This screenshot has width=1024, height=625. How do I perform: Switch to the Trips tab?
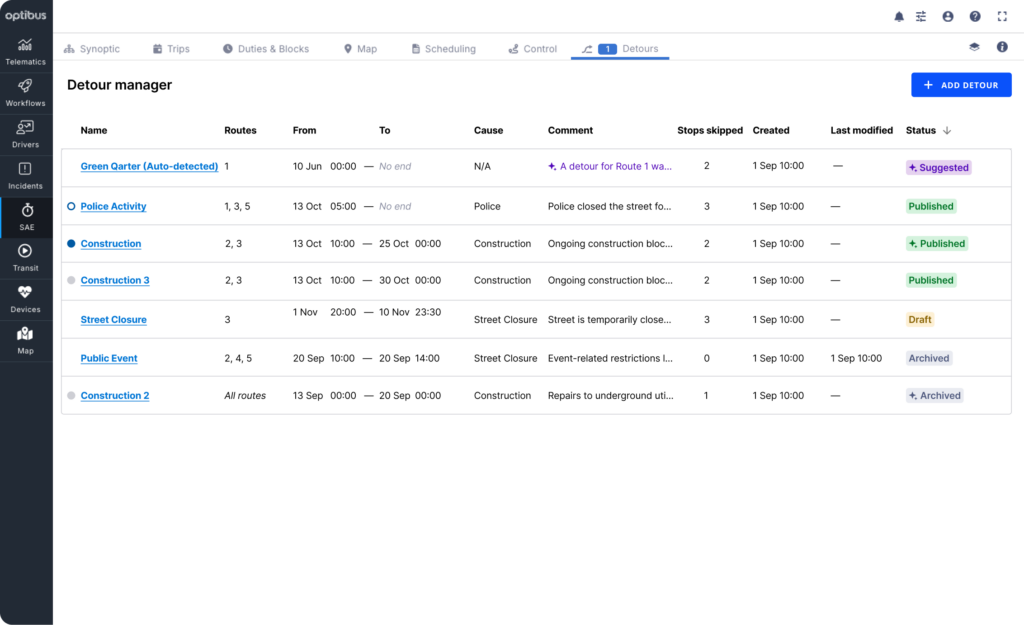(x=171, y=48)
